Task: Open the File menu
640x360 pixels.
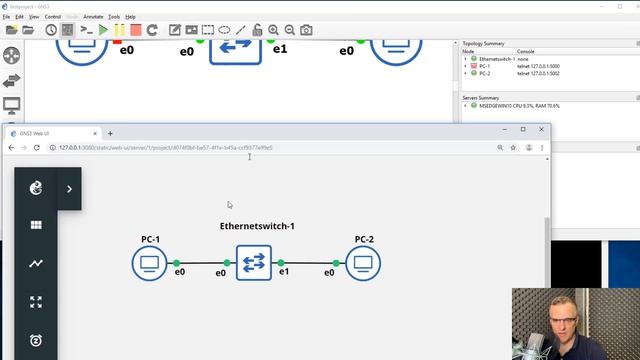Action: (x=6, y=17)
